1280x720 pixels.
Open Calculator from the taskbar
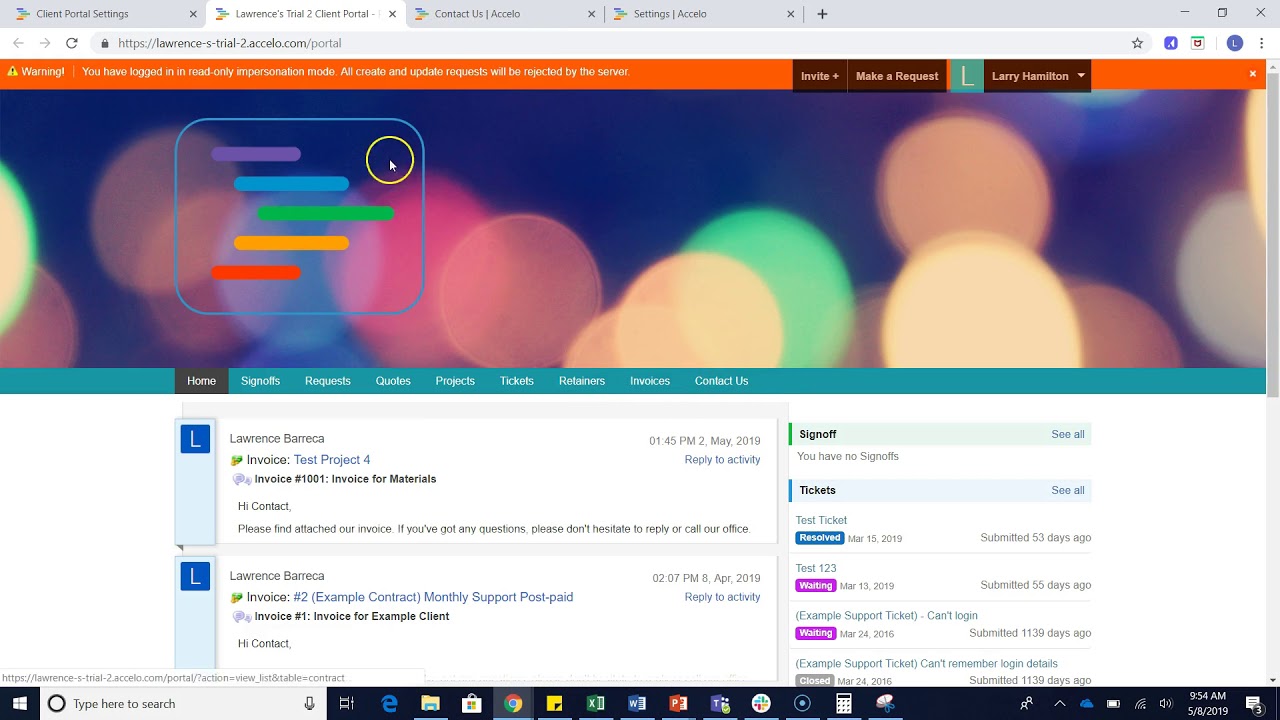(844, 704)
